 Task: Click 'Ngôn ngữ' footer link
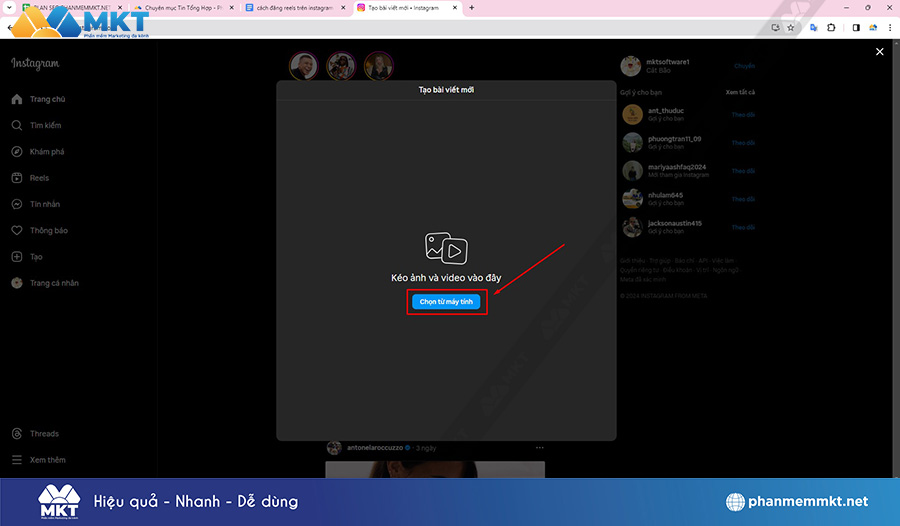tap(726, 270)
